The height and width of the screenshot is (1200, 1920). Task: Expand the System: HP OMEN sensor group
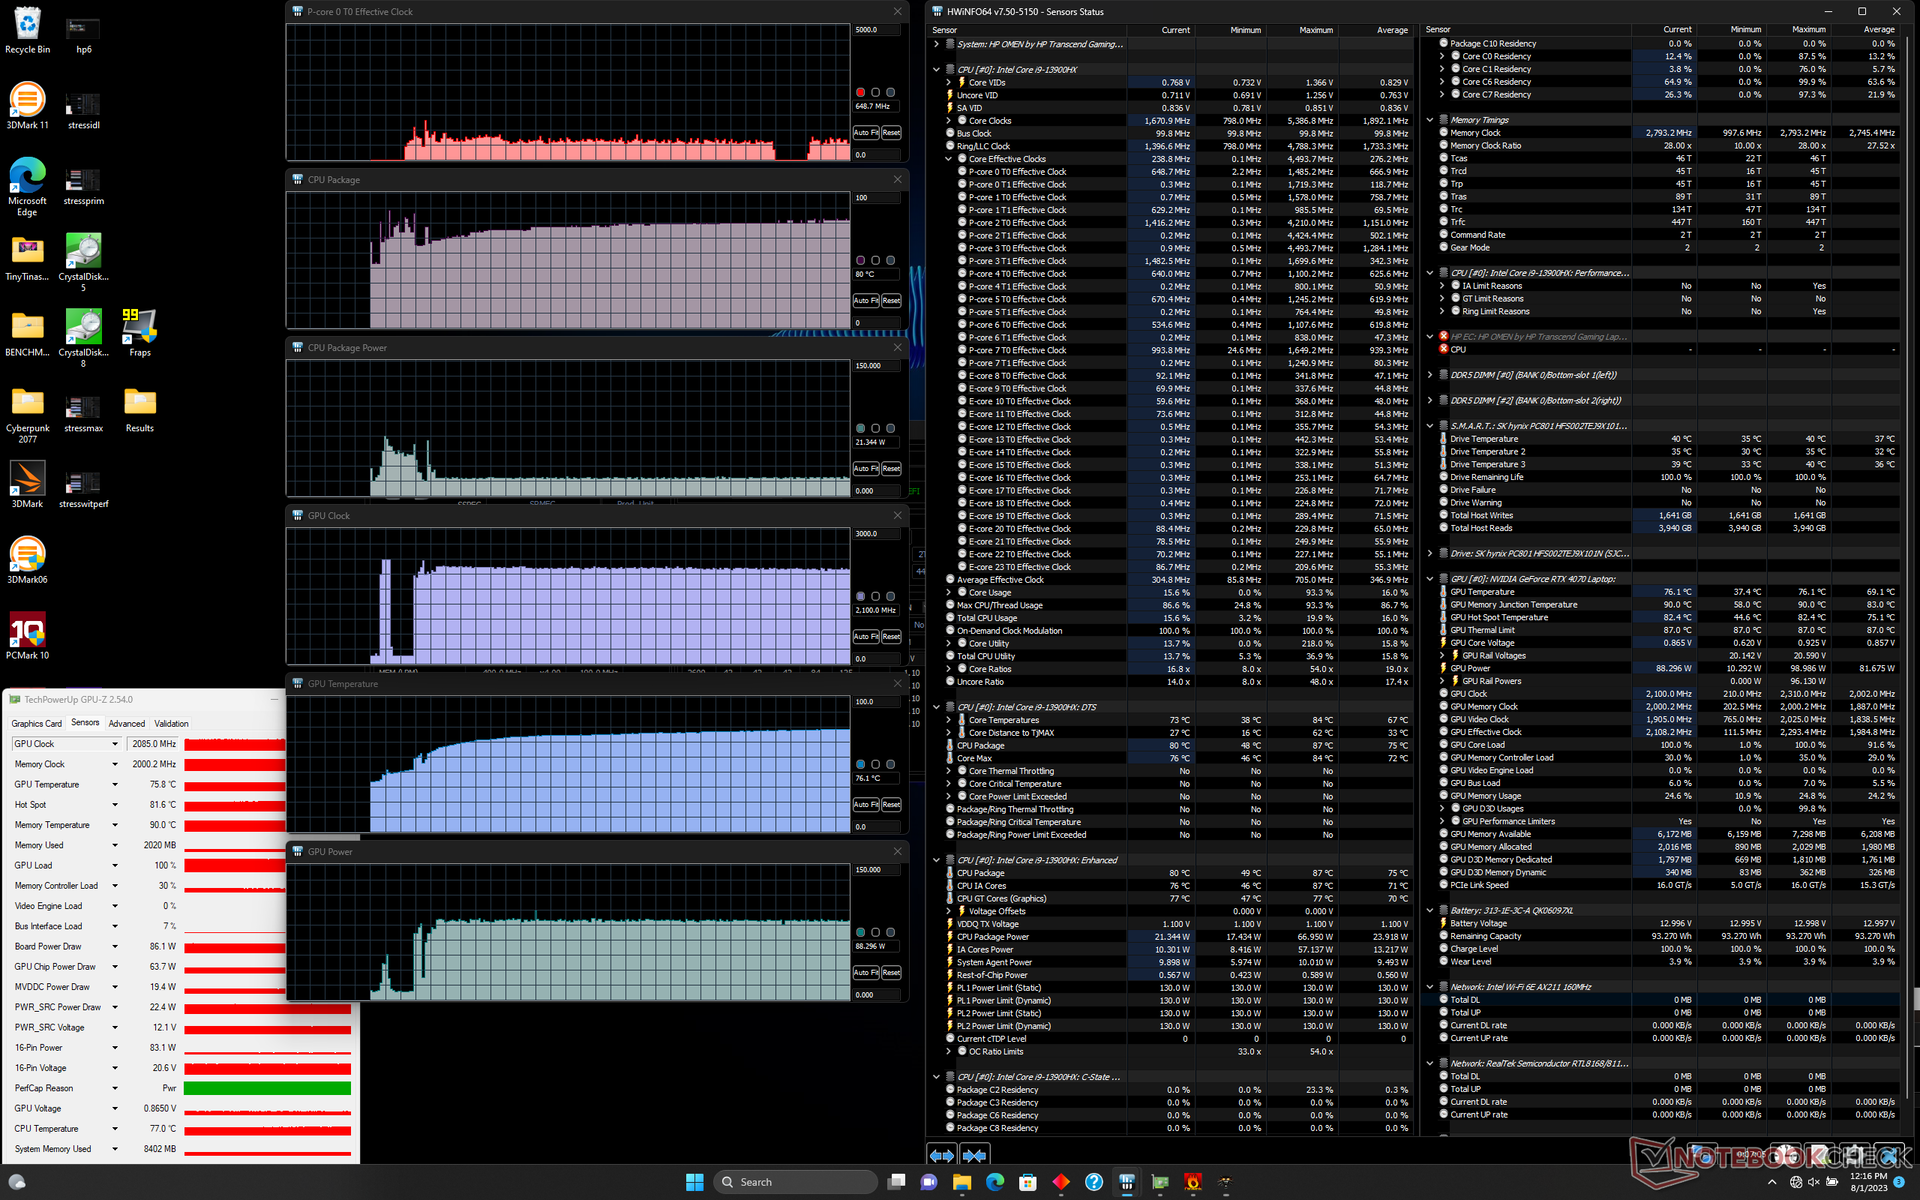(x=937, y=44)
